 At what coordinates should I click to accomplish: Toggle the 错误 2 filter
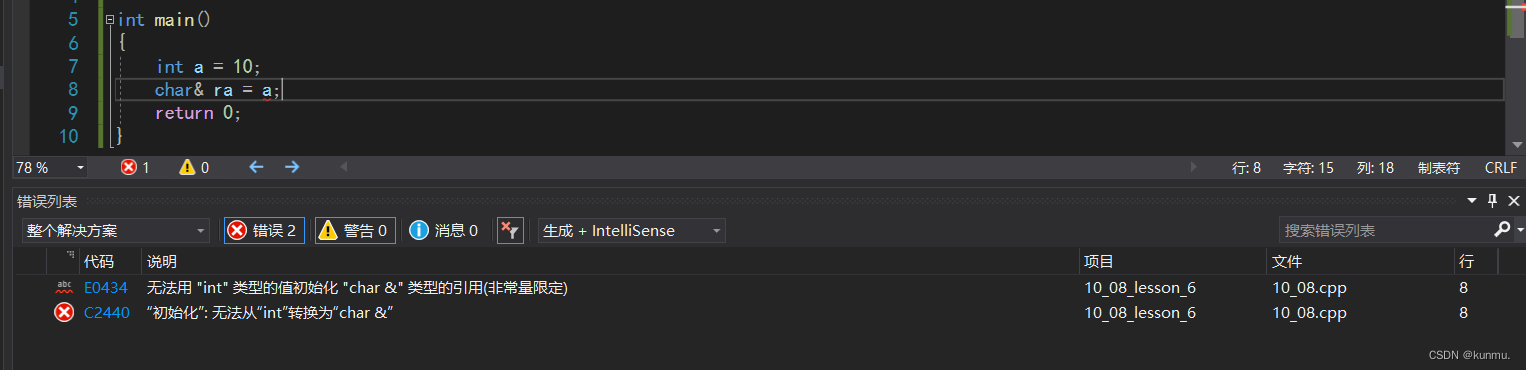coord(264,231)
